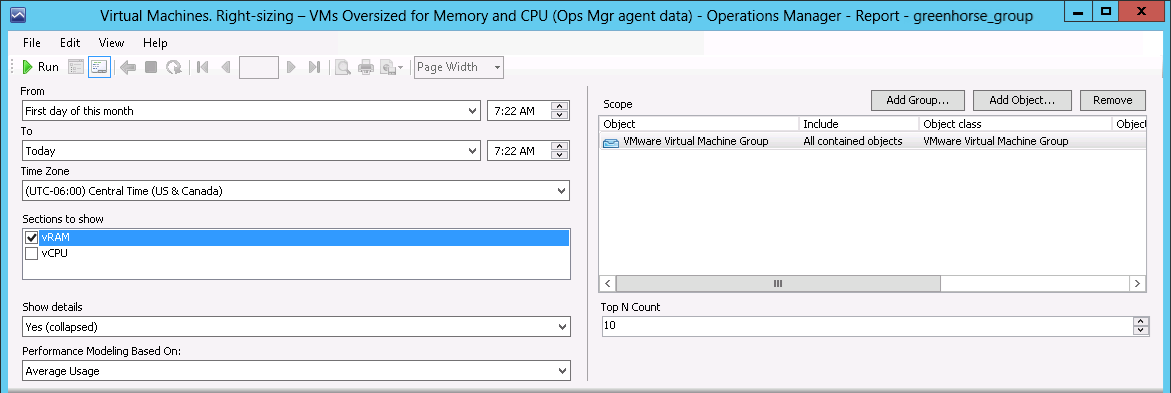Screen dimensions: 1171x393
Task: Click the refresh report icon
Action: click(173, 67)
